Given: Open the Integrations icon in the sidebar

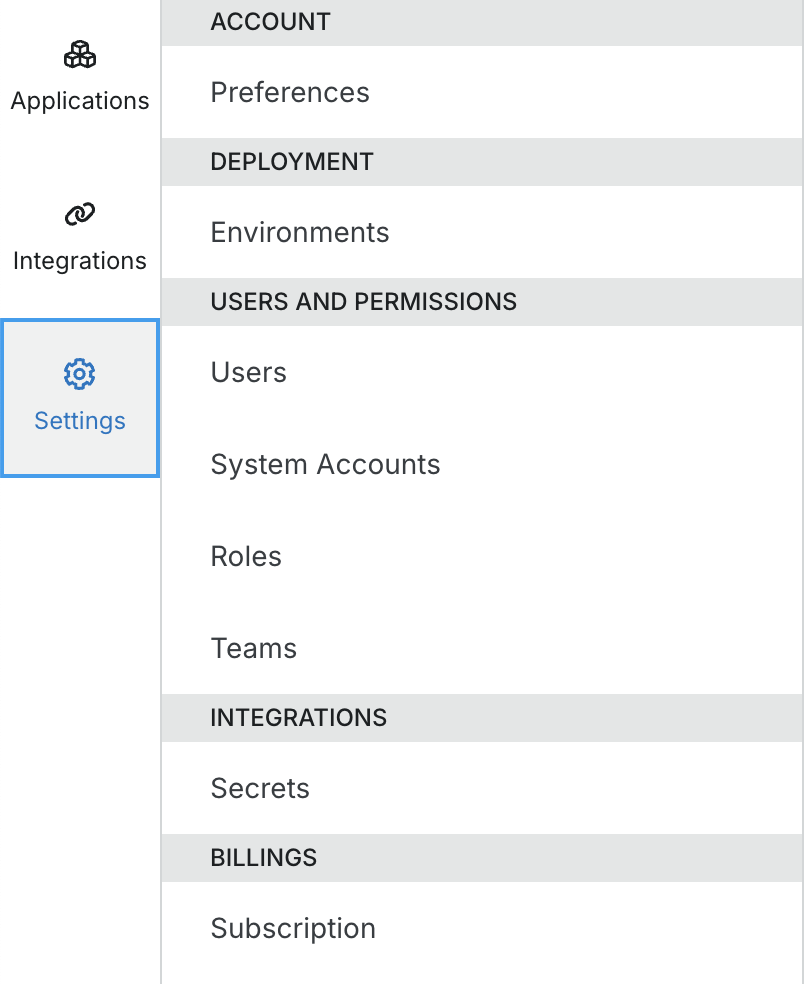Looking at the screenshot, I should coord(79,214).
